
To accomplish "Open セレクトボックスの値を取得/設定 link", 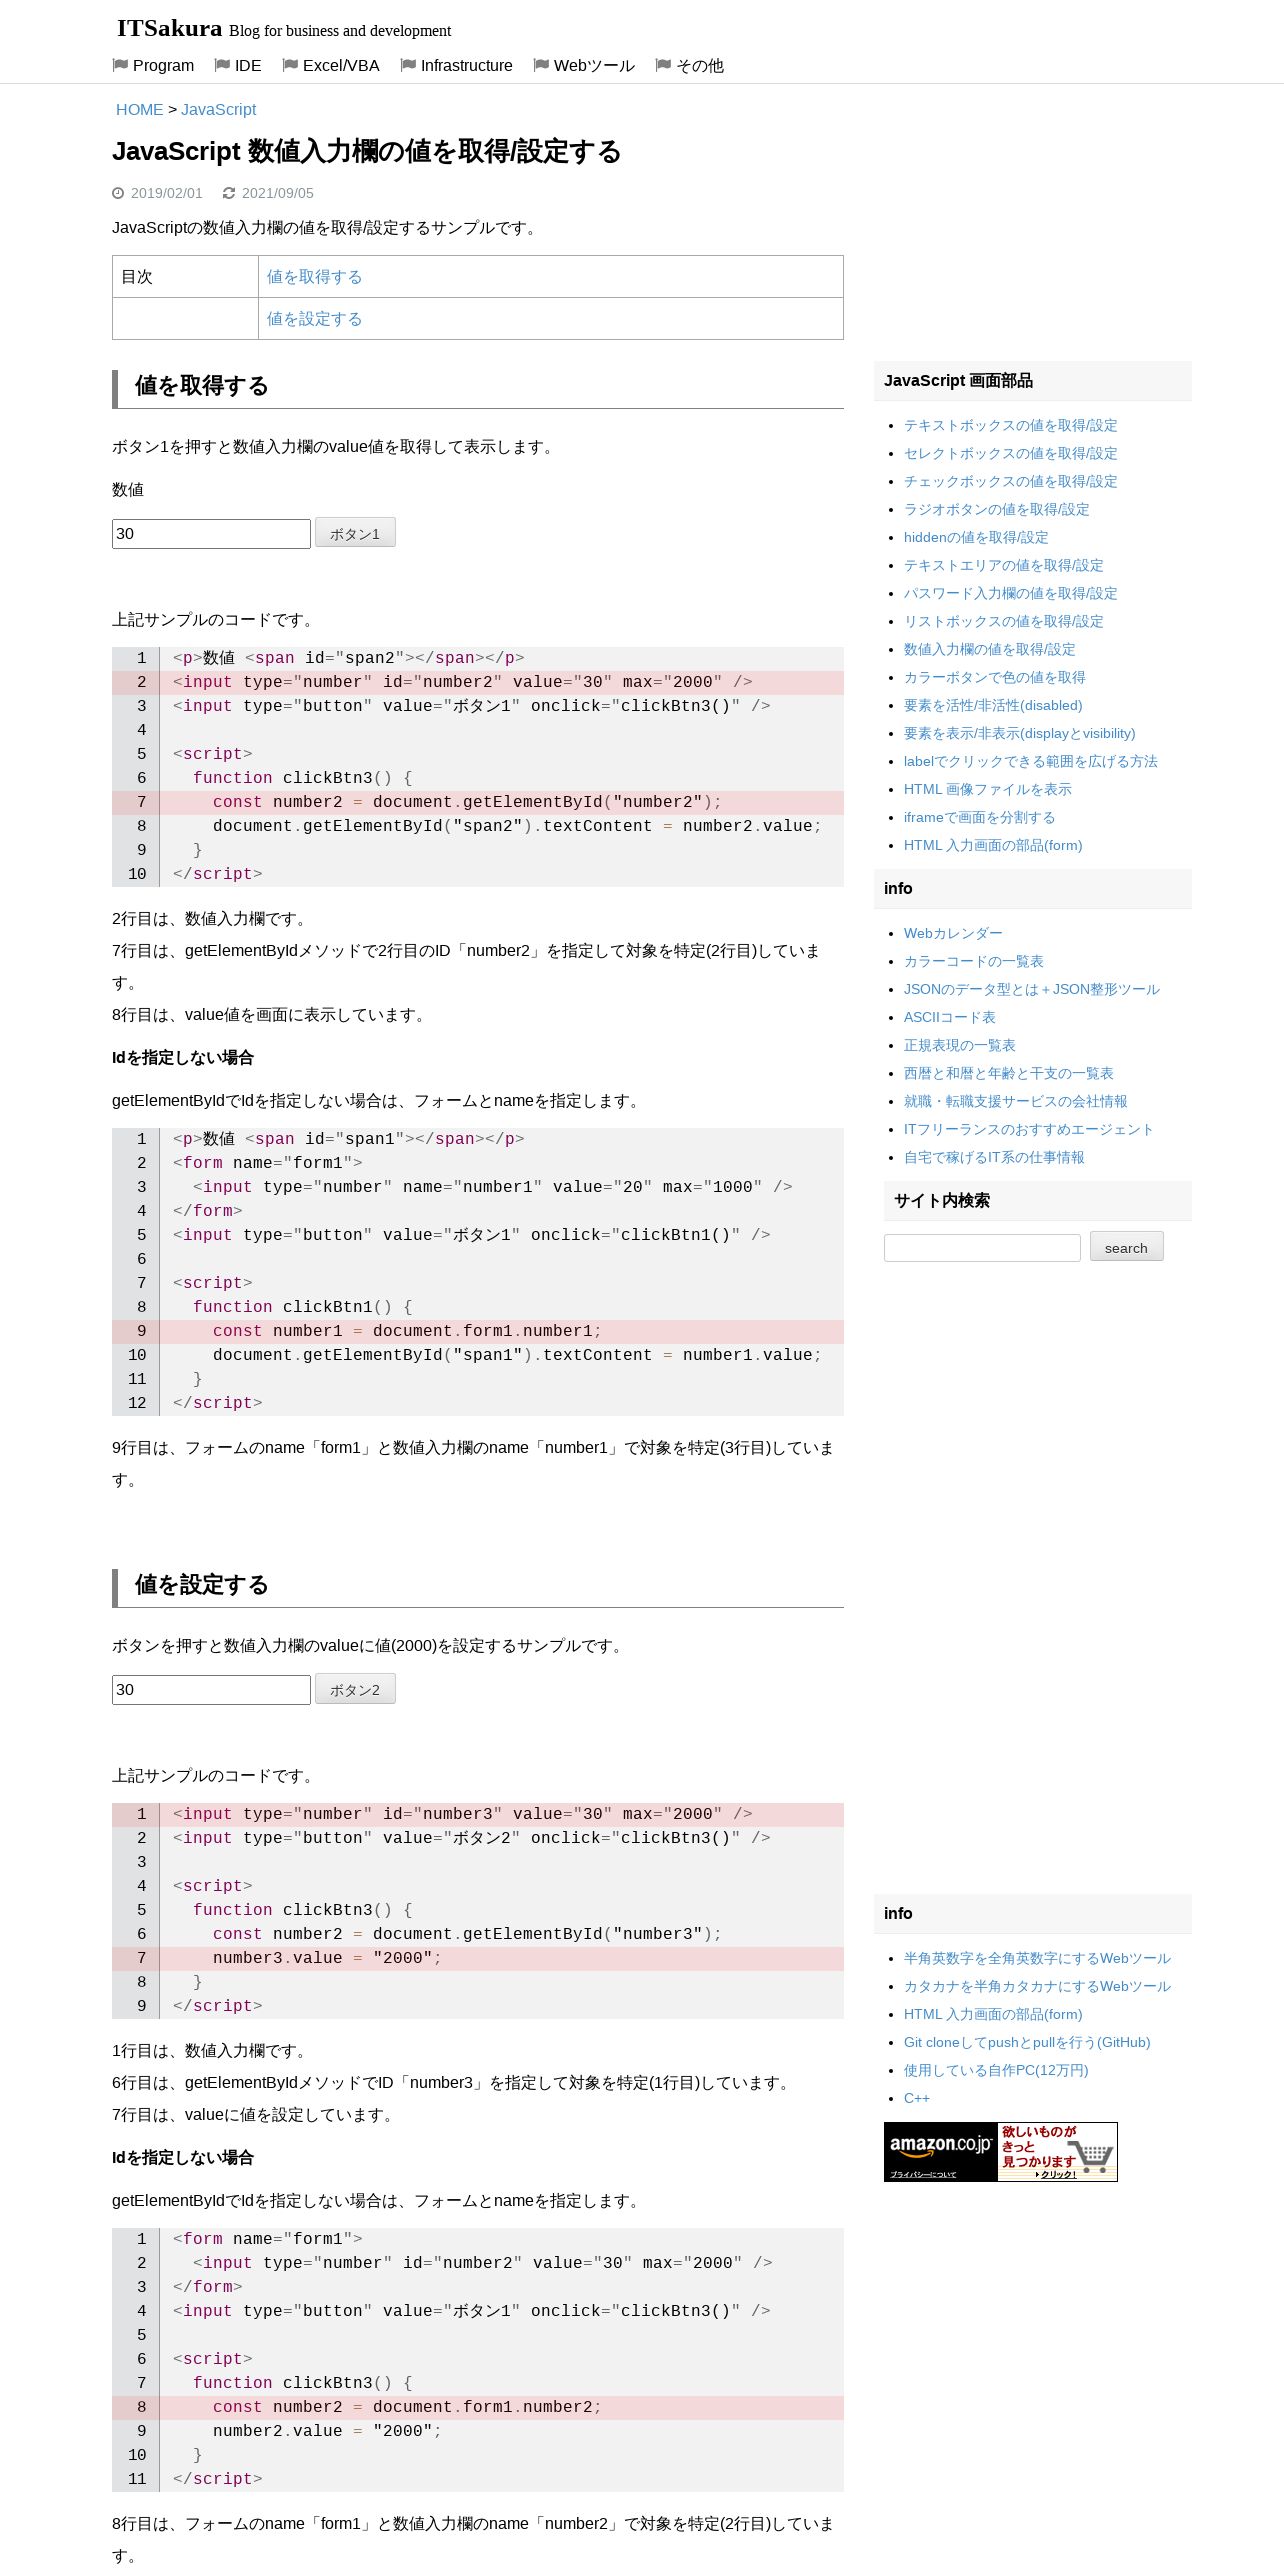I will (x=1010, y=454).
